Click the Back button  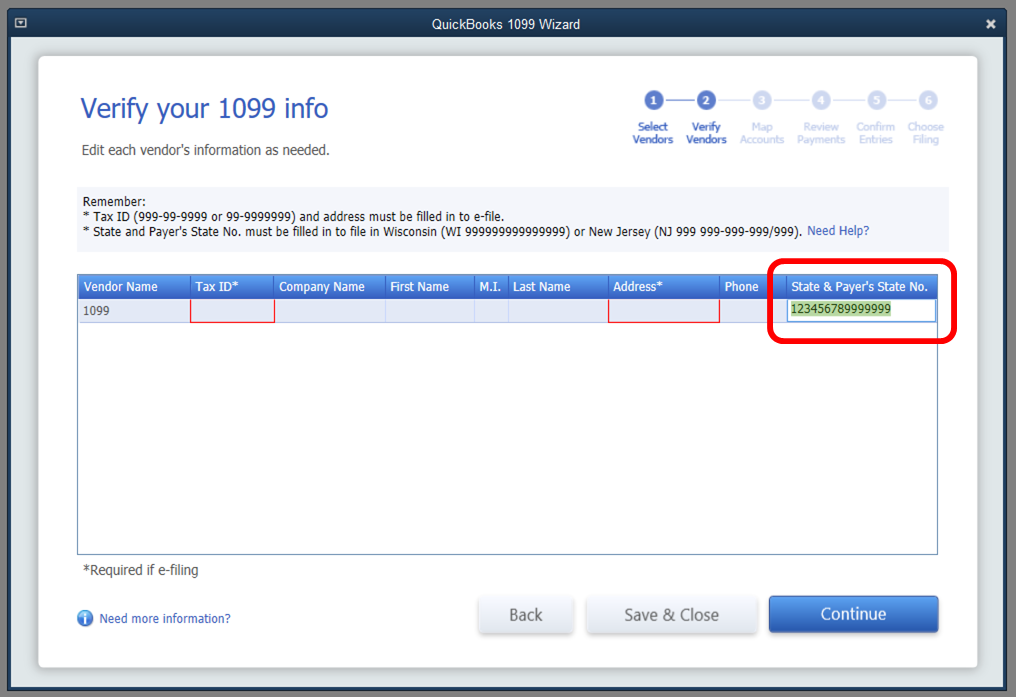525,614
